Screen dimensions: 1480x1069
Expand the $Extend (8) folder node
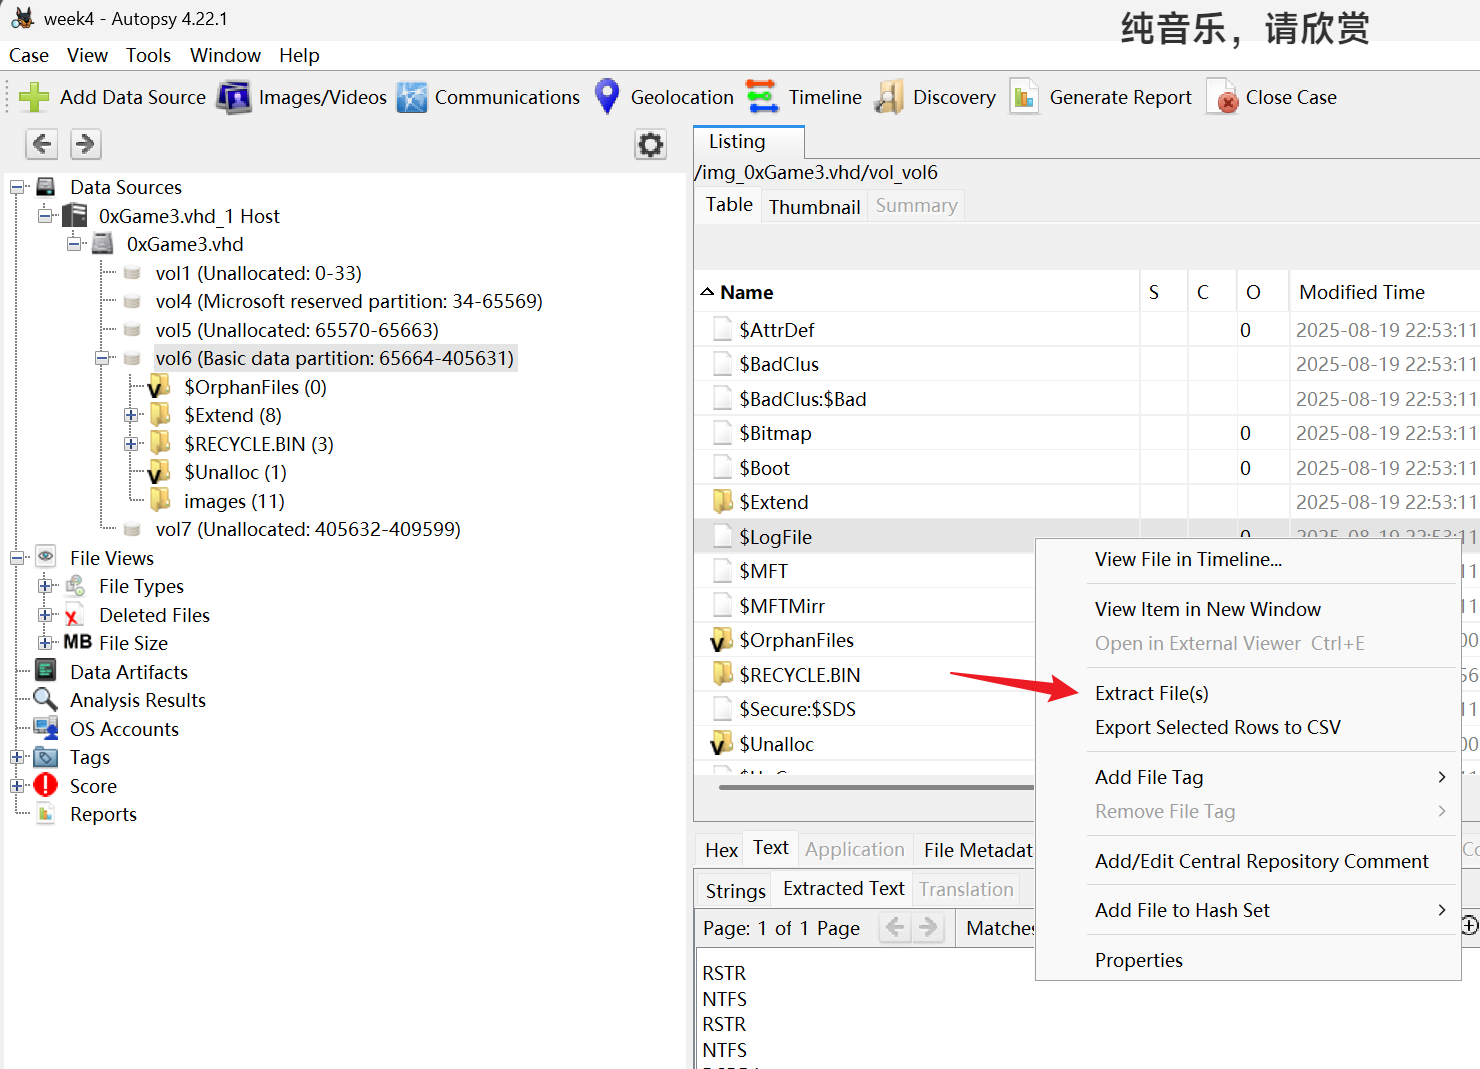pyautogui.click(x=131, y=415)
